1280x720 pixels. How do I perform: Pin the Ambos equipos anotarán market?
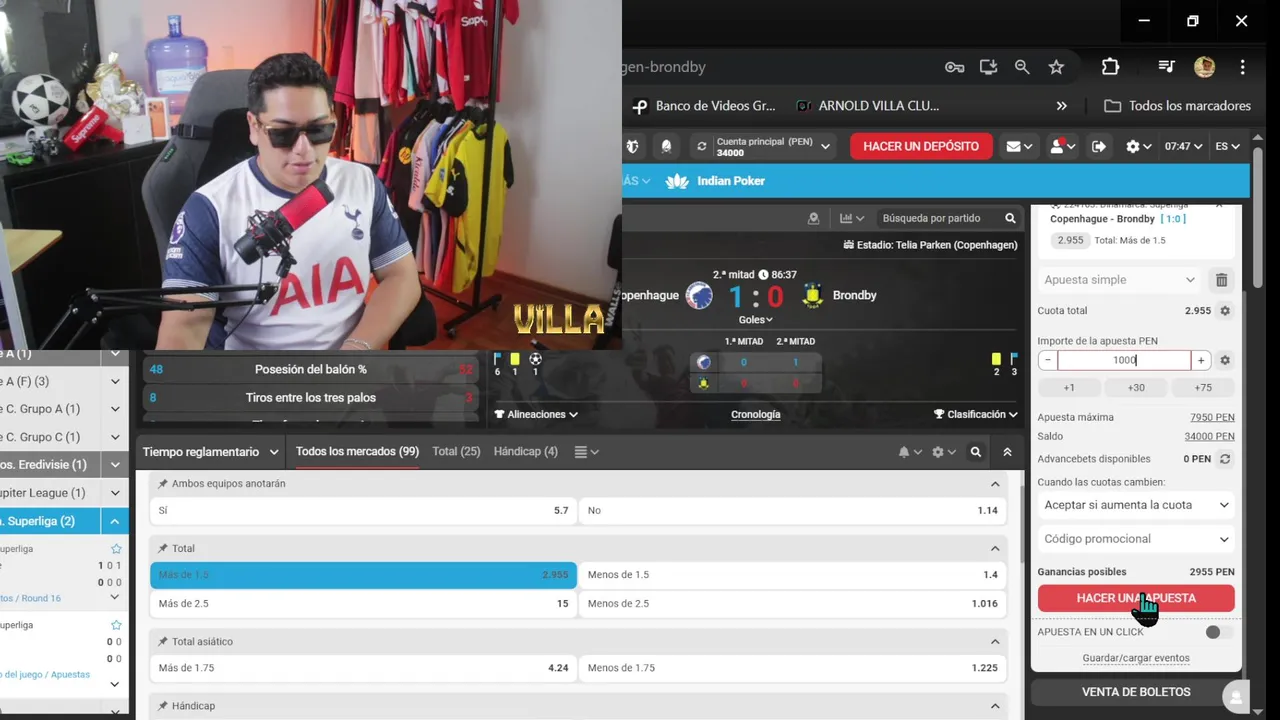pos(163,484)
